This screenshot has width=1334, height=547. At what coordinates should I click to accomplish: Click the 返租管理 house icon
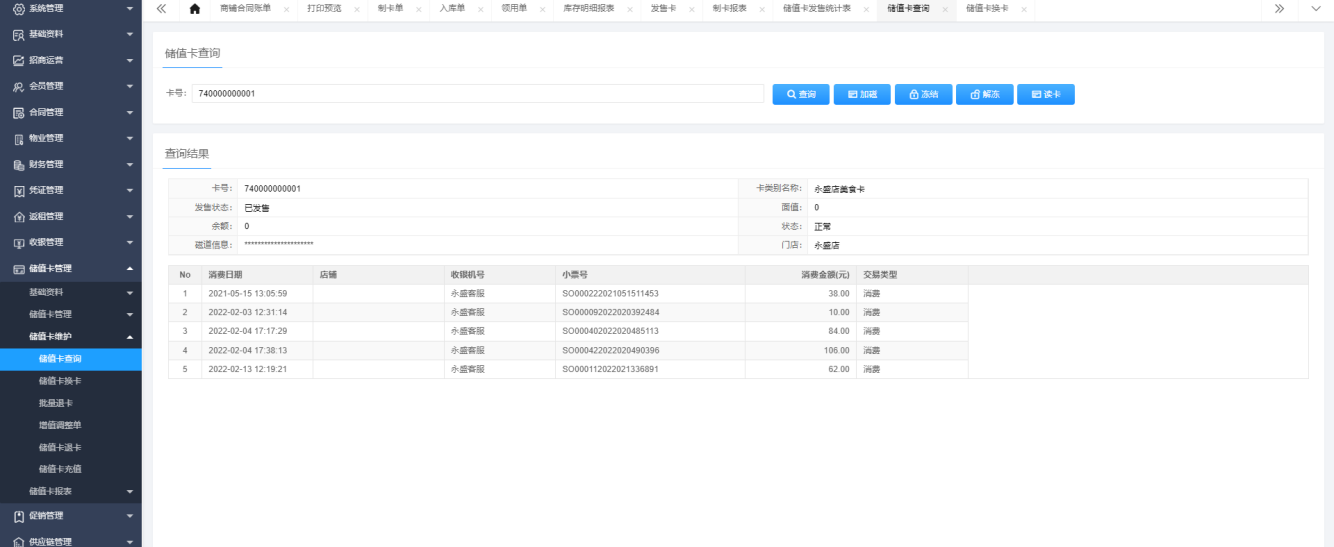point(18,216)
